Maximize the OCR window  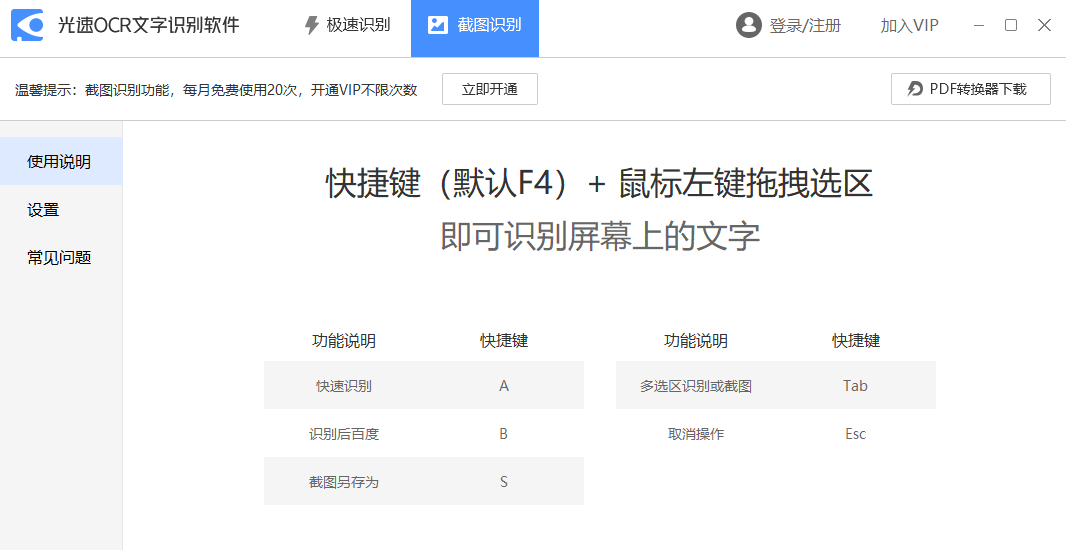coord(1011,25)
